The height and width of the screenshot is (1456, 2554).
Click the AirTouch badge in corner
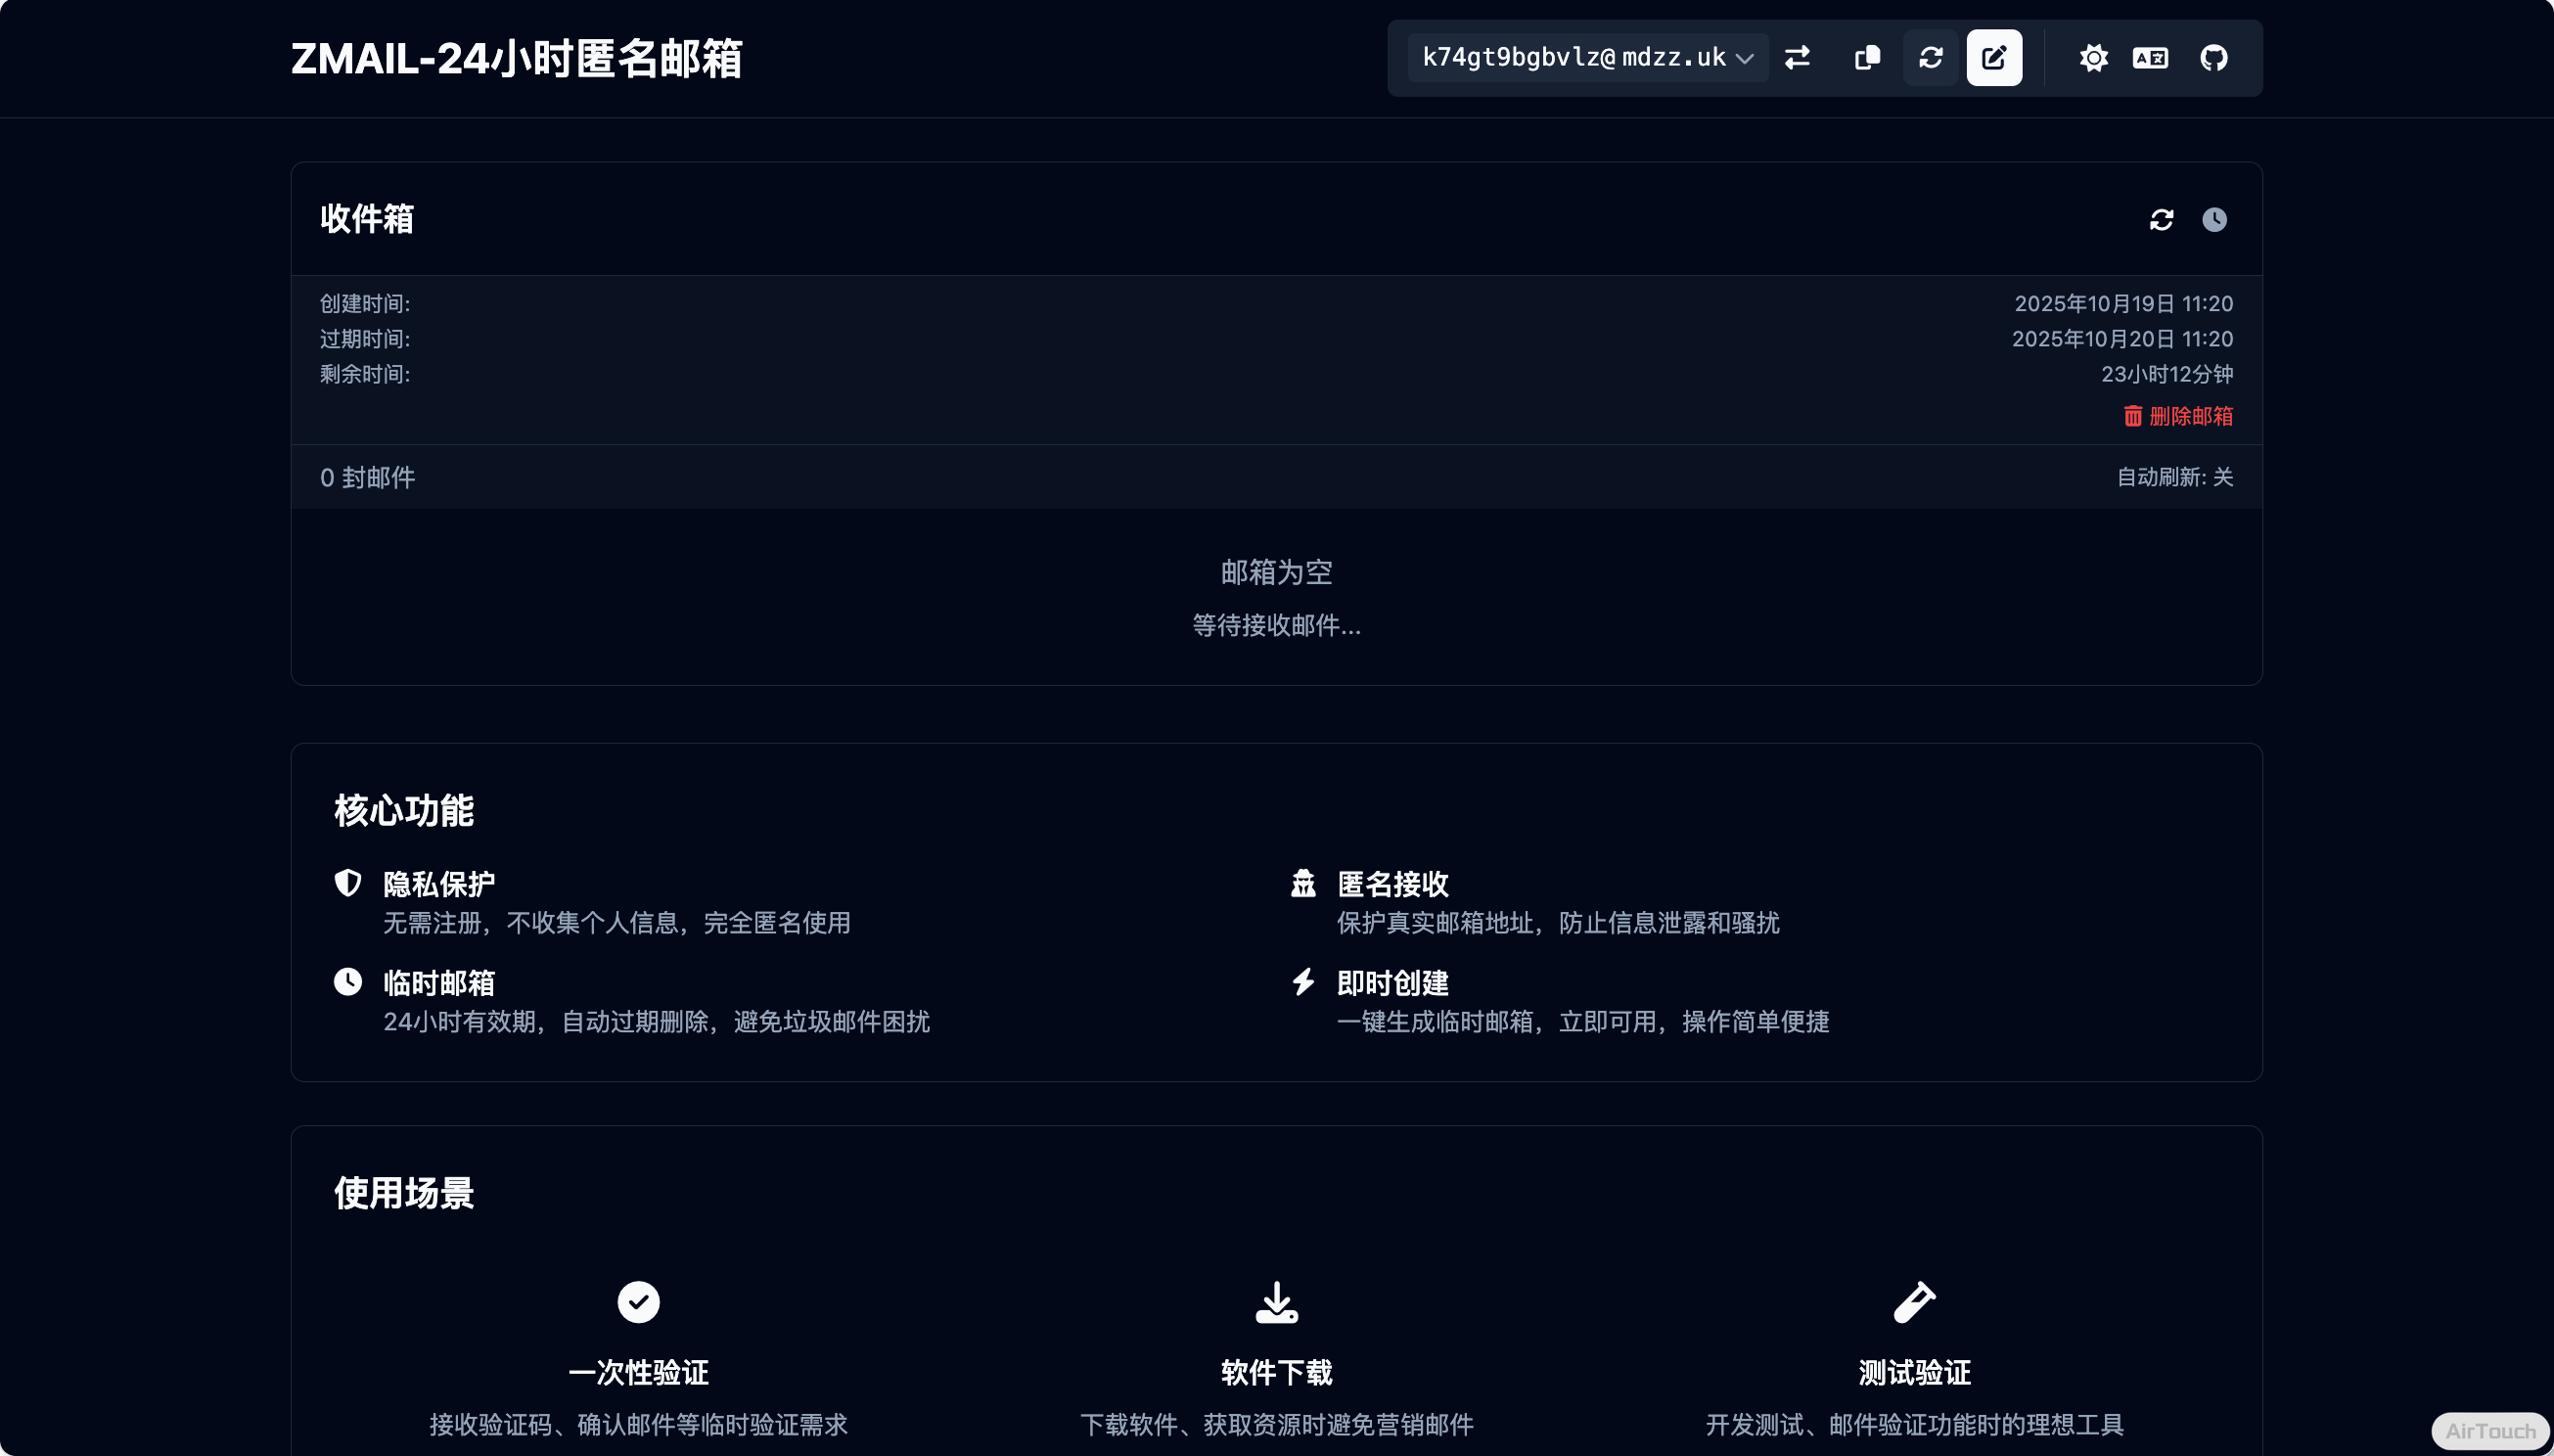pyautogui.click(x=2490, y=1431)
